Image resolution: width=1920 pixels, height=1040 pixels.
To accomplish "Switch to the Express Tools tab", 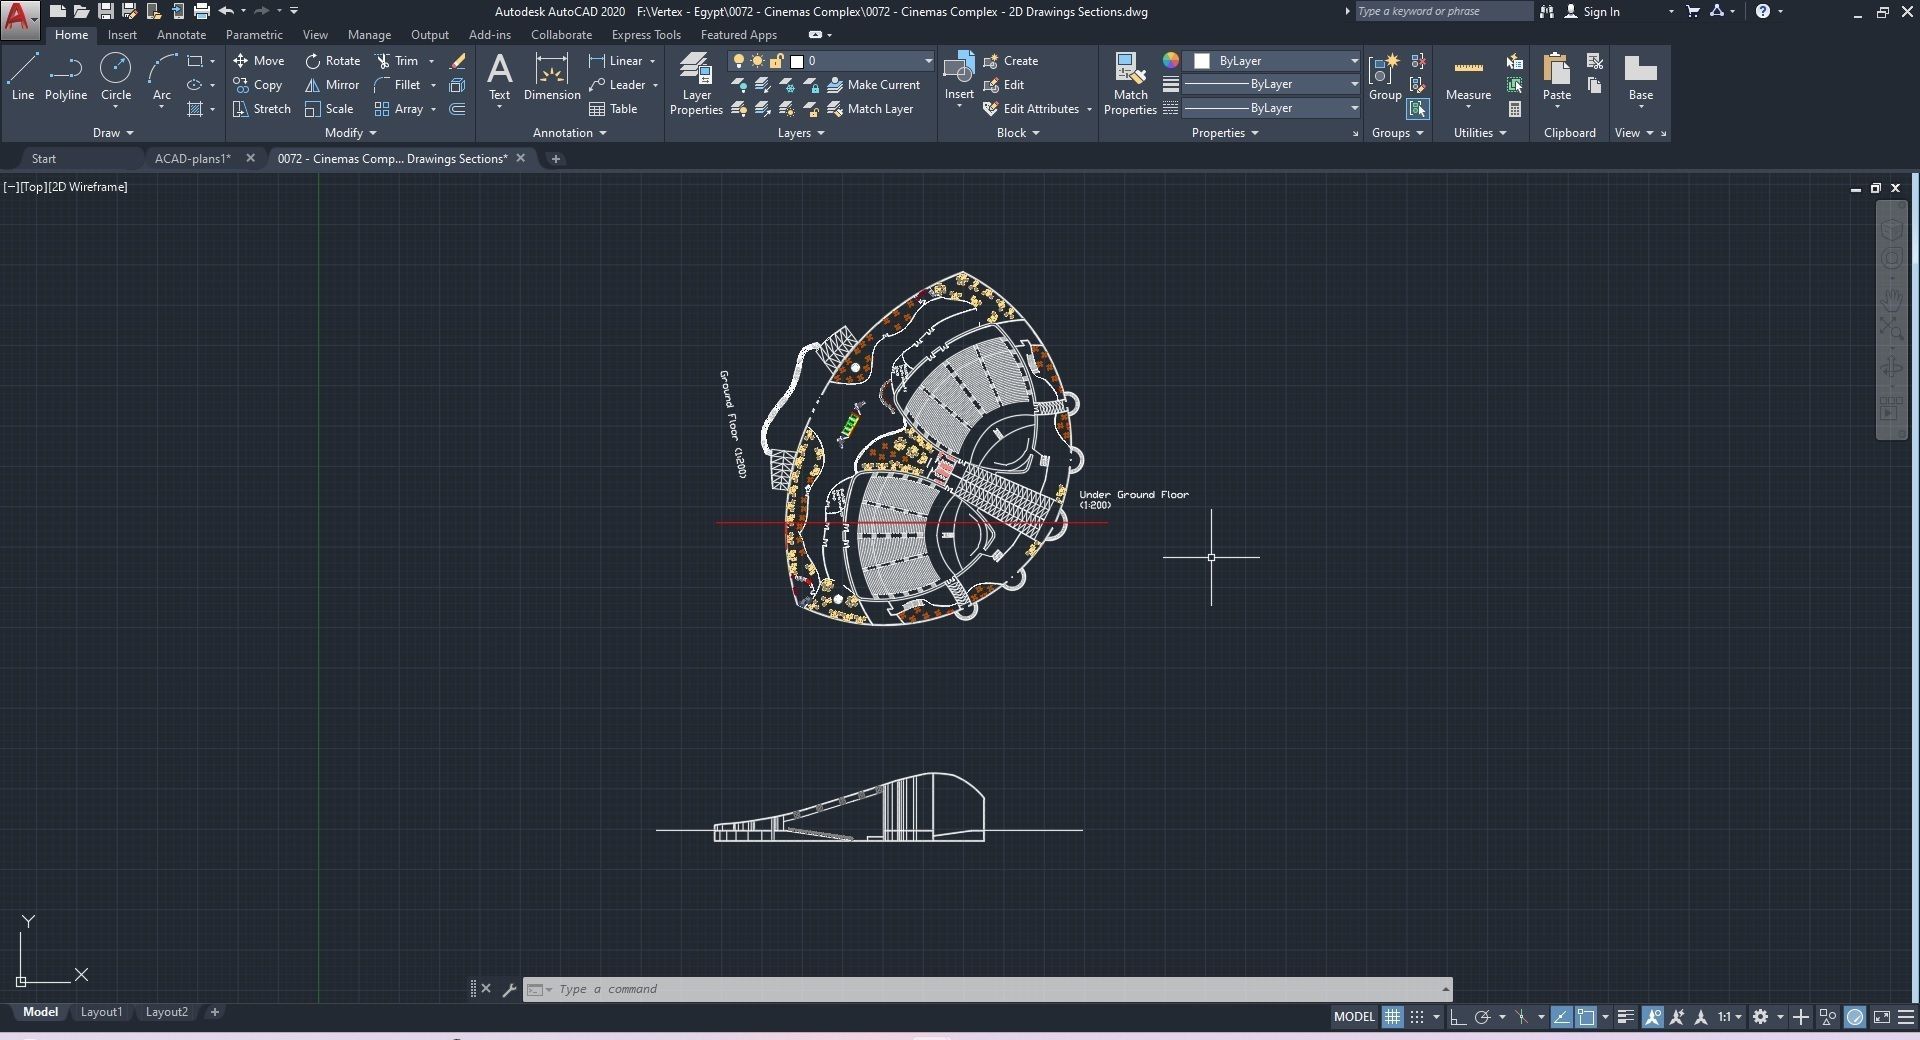I will click(646, 35).
